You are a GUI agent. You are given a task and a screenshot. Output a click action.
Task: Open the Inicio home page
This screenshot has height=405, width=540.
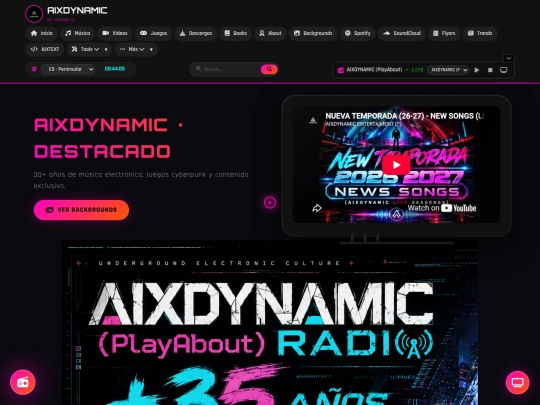(x=42, y=33)
